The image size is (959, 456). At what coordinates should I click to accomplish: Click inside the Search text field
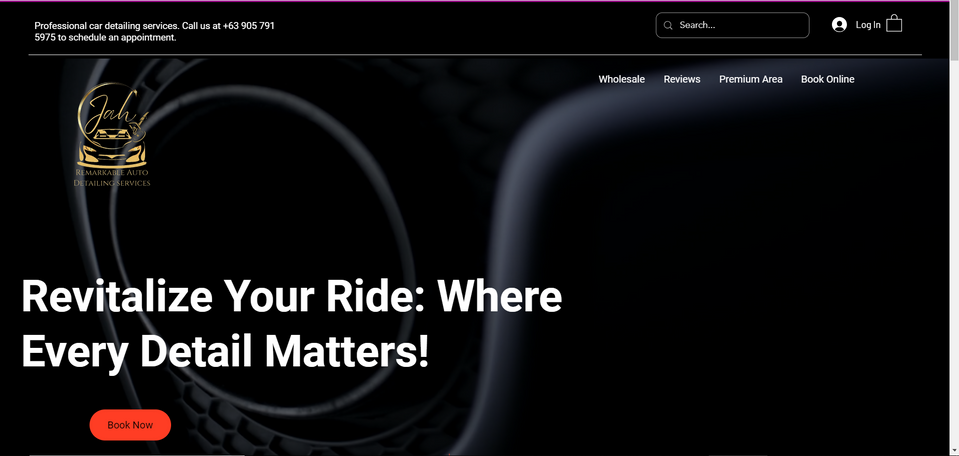tap(732, 25)
